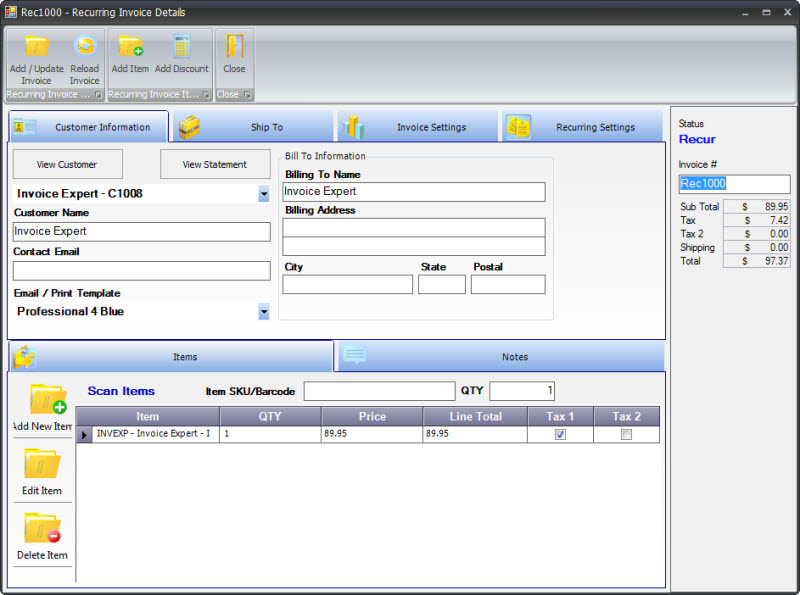The height and width of the screenshot is (595, 800).
Task: Switch to the Ship To tab
Action: coord(253,127)
